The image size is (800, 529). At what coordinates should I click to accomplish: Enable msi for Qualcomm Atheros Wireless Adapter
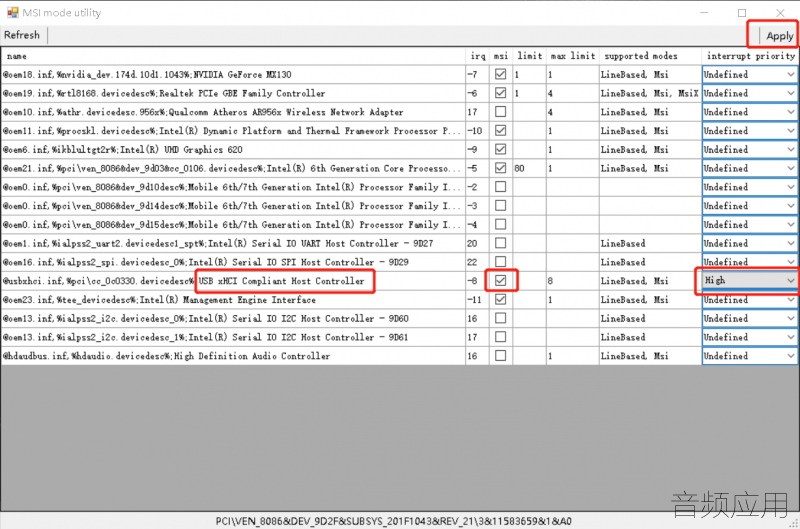tap(501, 112)
